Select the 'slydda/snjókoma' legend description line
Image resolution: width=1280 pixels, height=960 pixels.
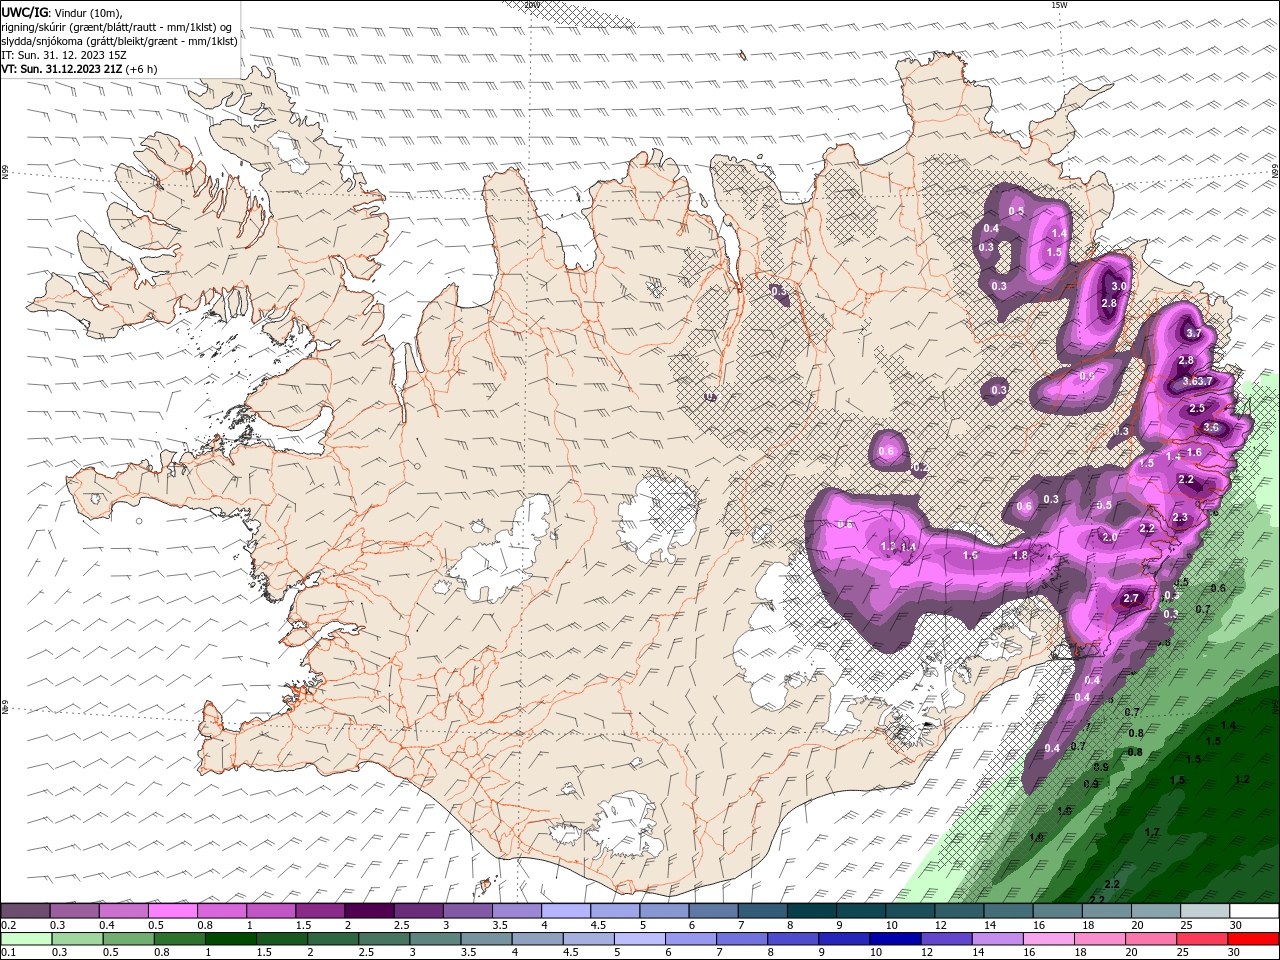(x=120, y=41)
